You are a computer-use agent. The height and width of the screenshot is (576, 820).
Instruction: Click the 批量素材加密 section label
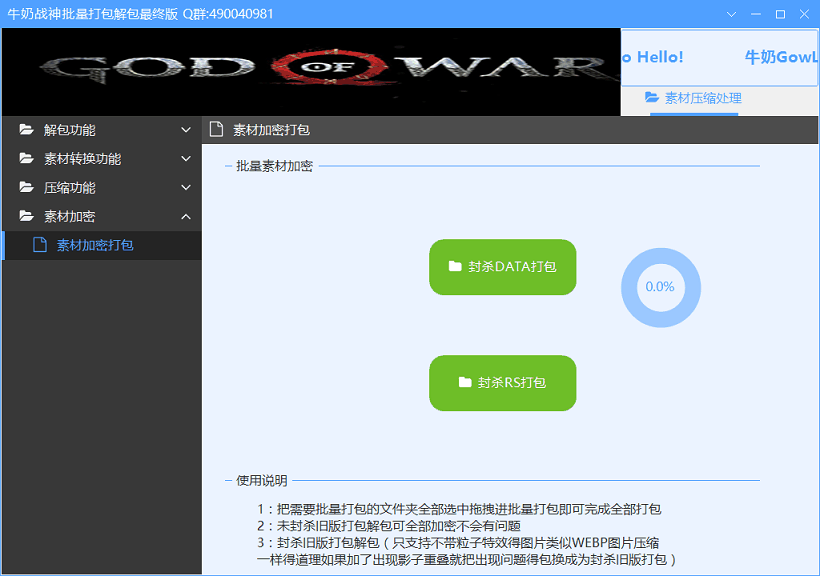274,166
